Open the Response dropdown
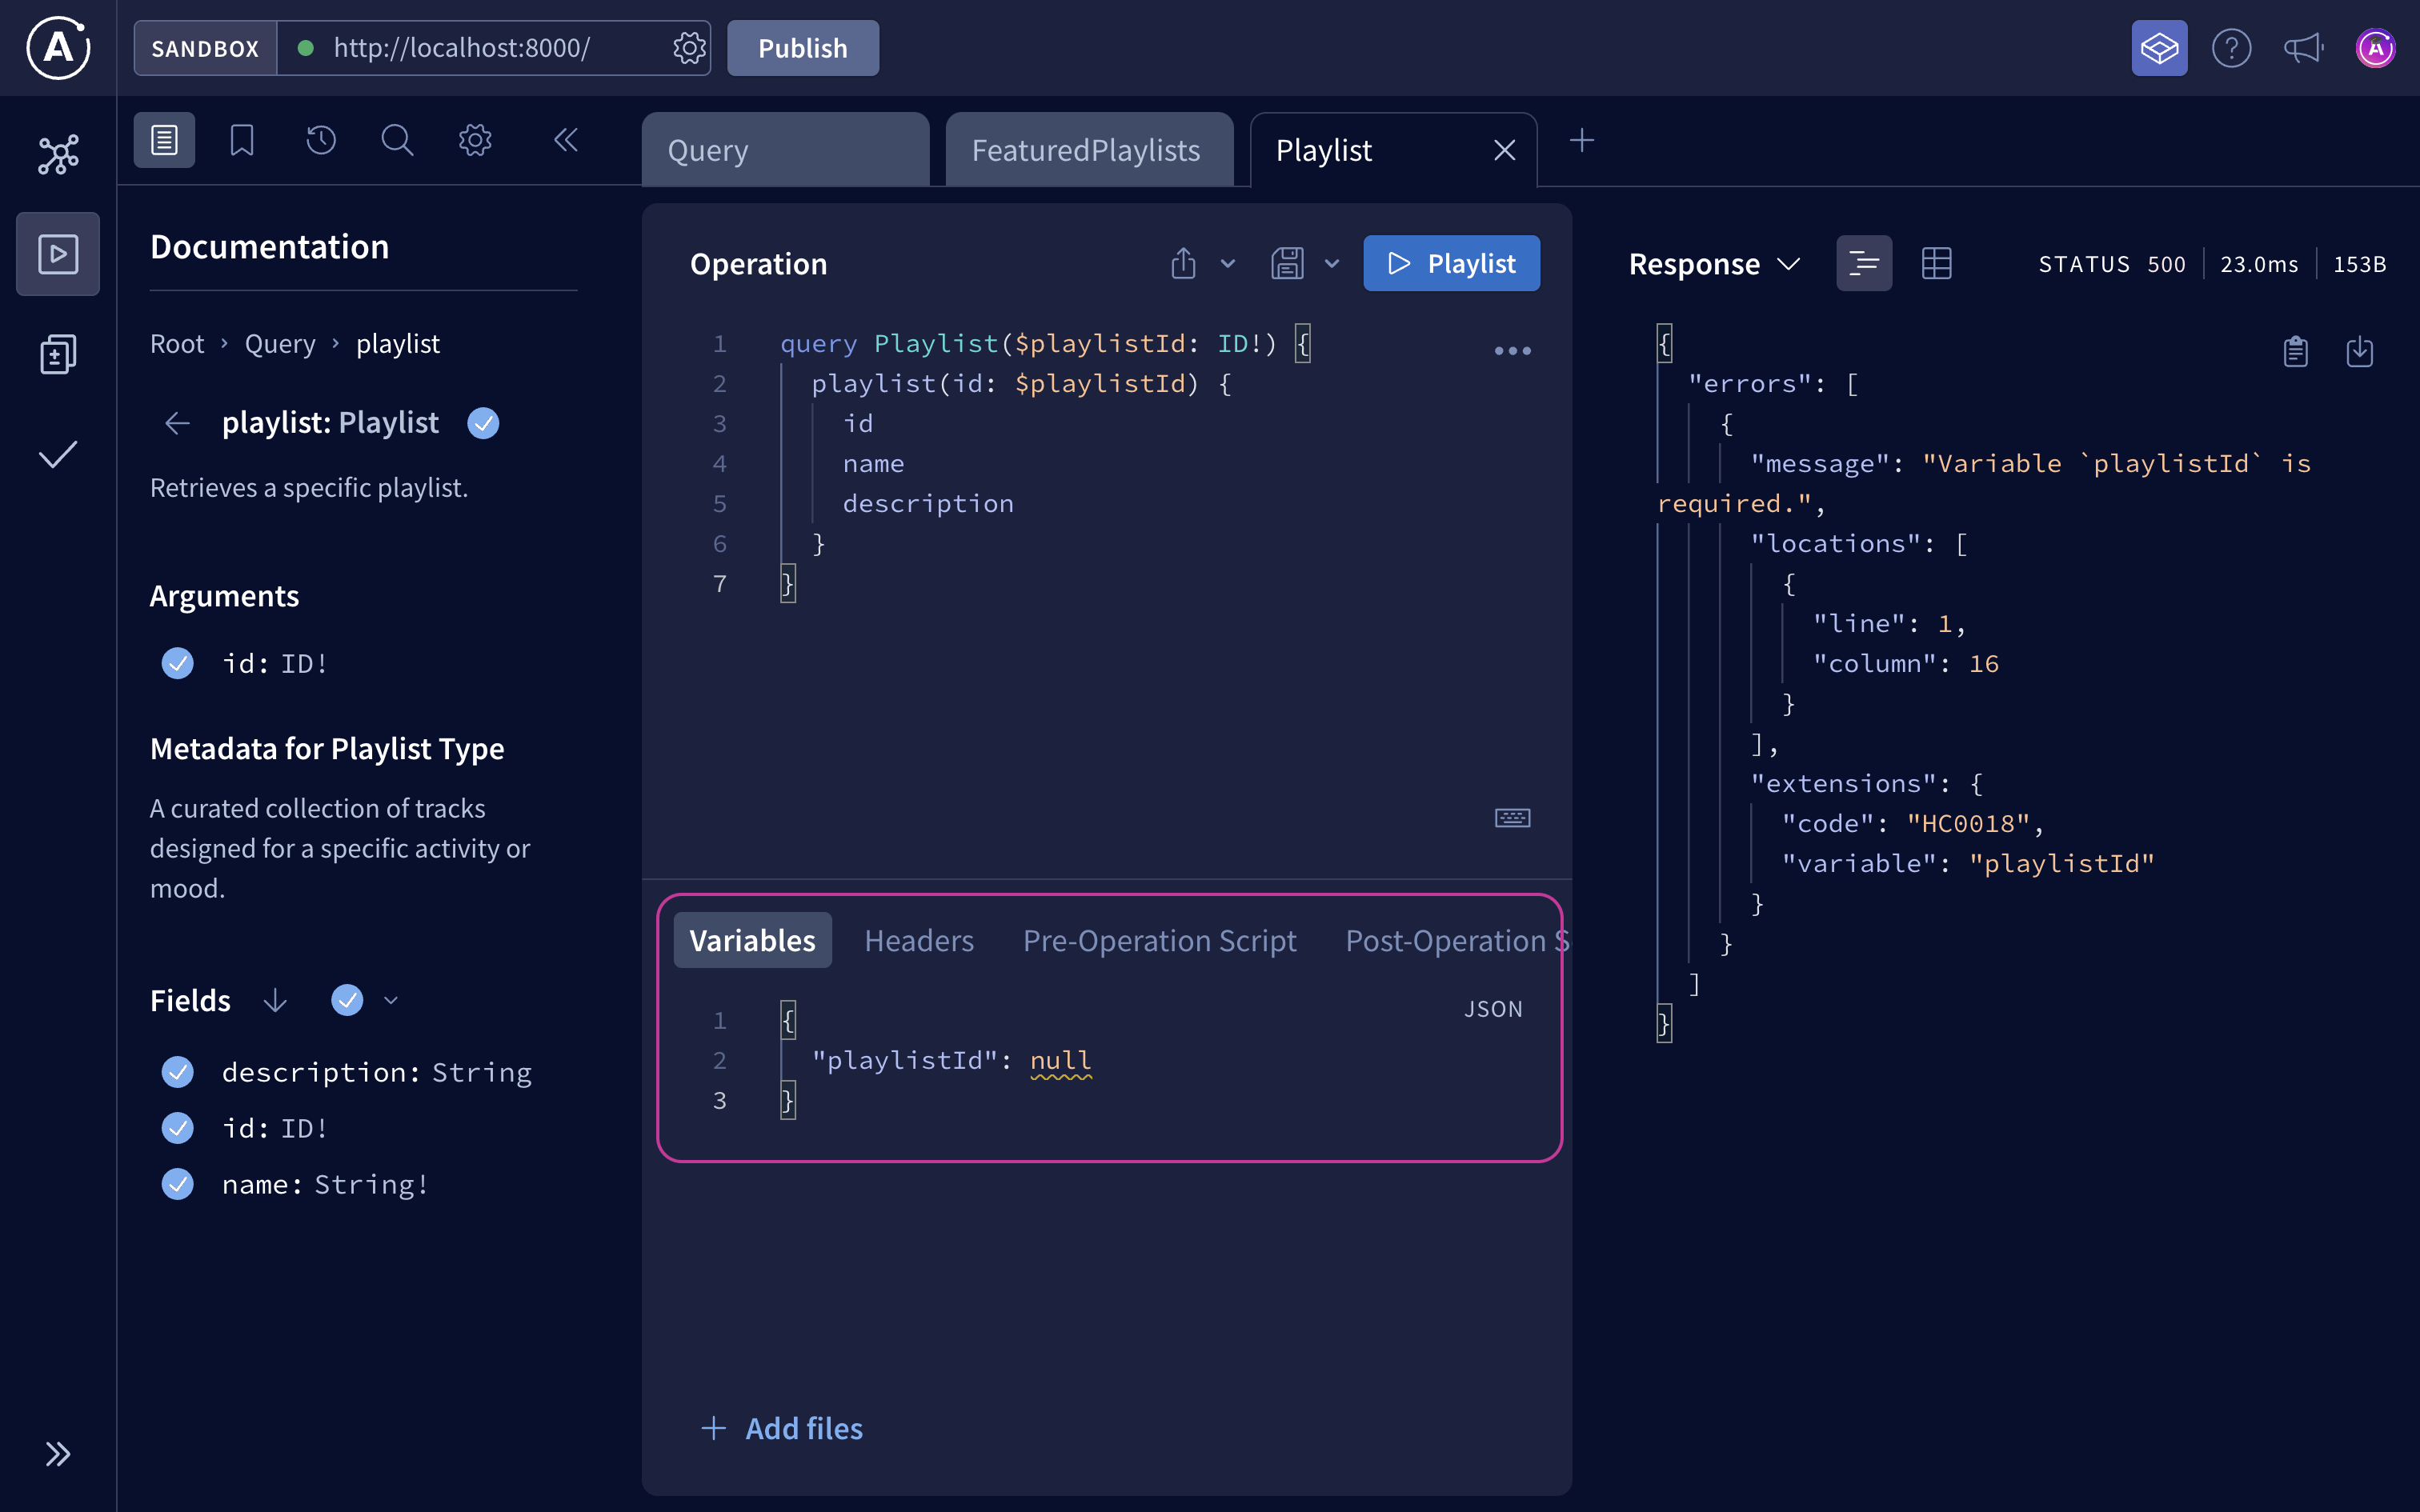 (1790, 263)
